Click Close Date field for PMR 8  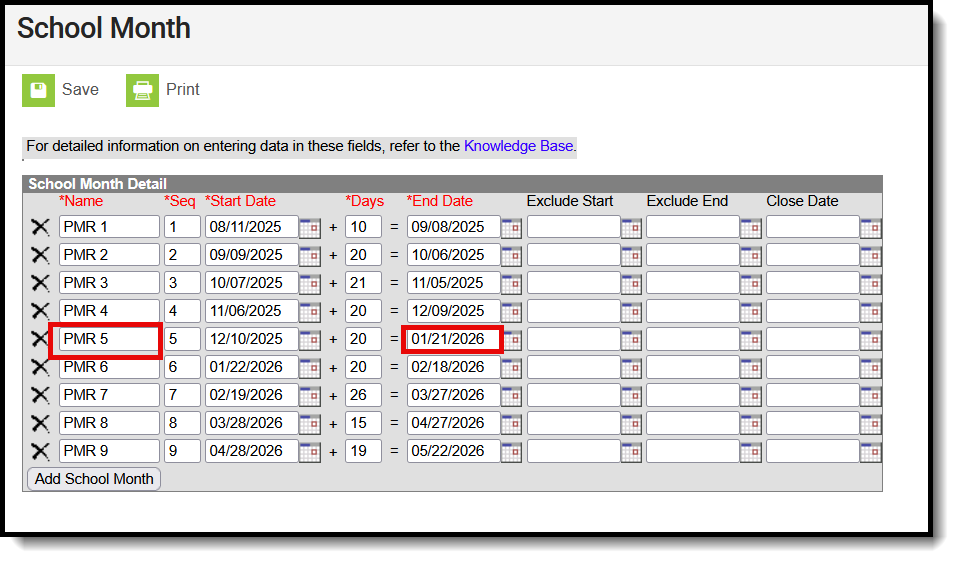tap(813, 423)
